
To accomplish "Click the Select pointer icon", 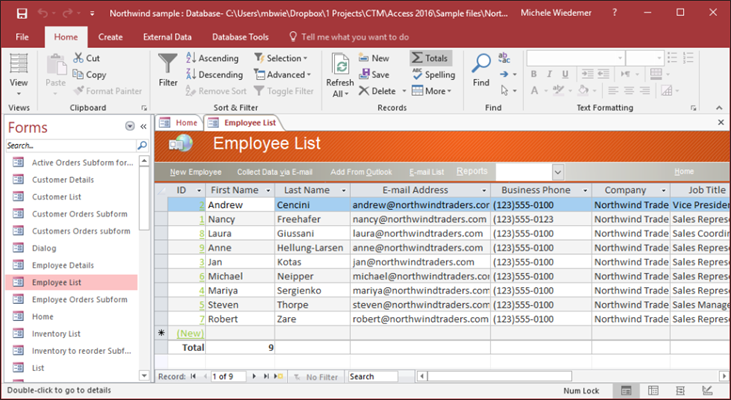I will (504, 90).
